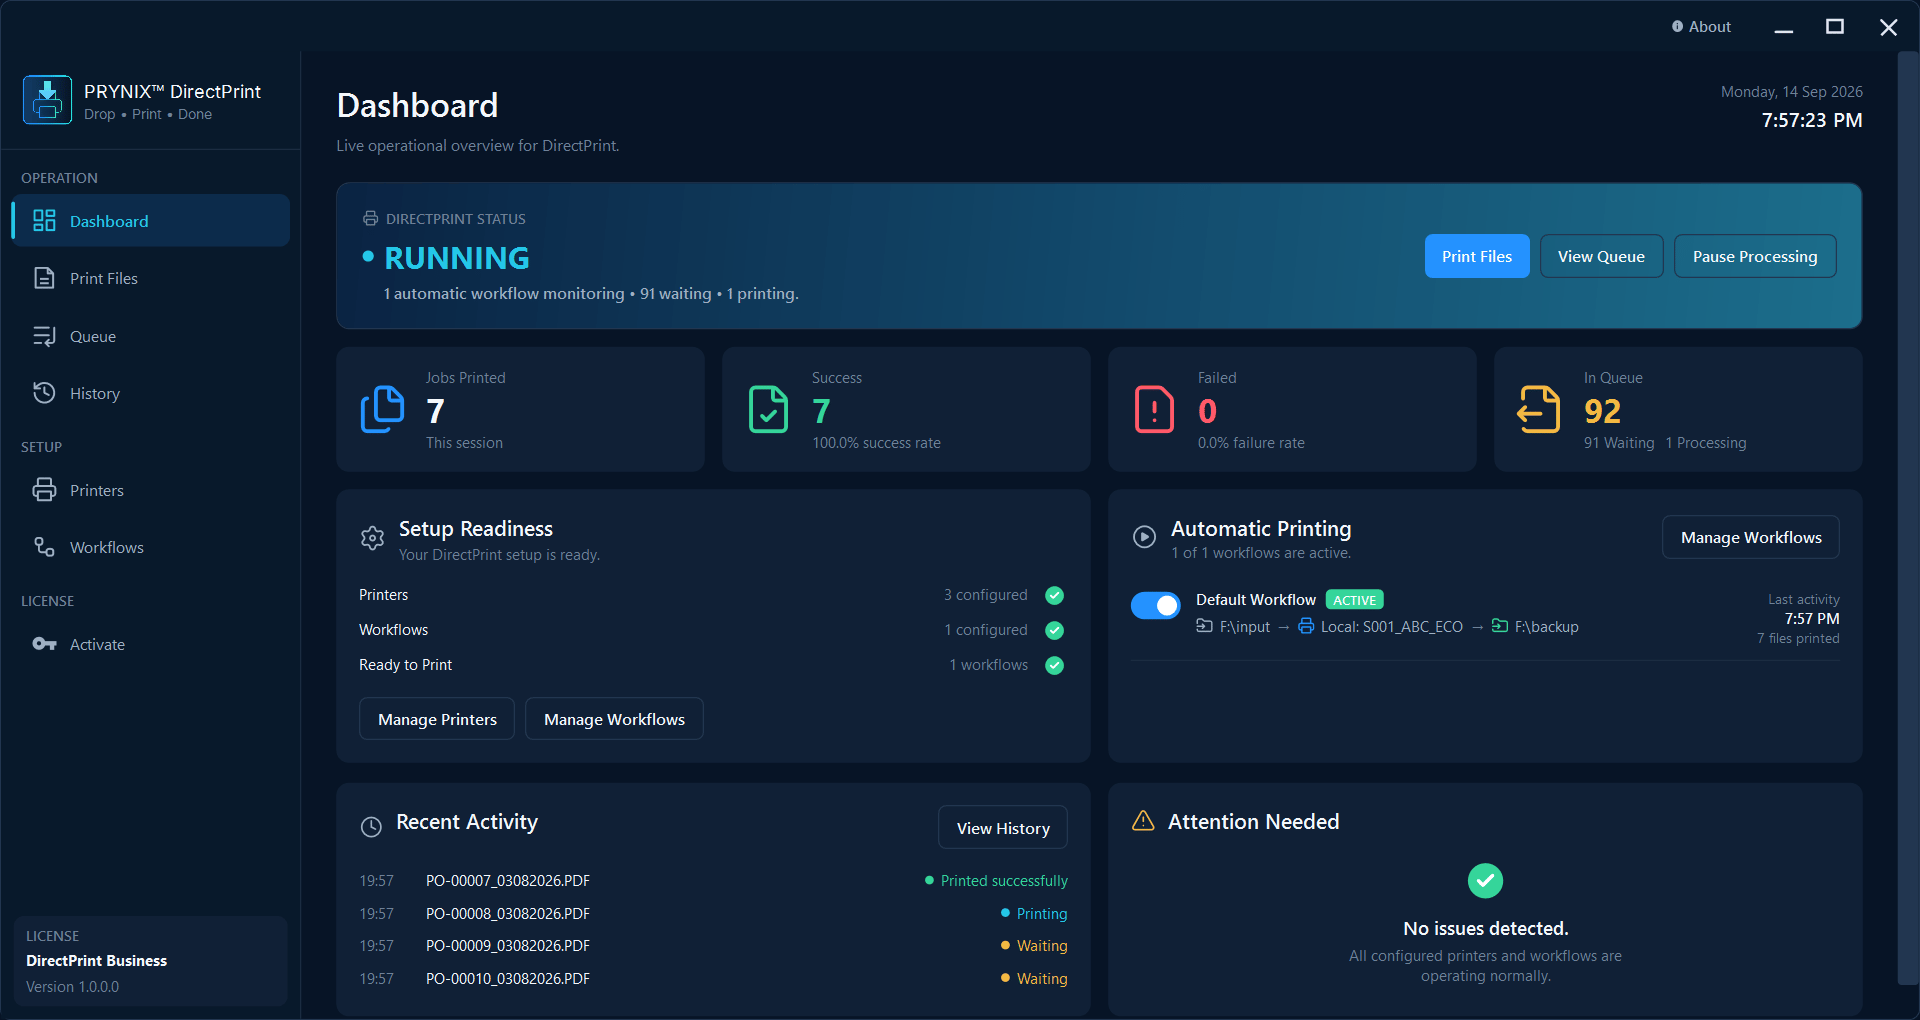Click the Print Files document icon
The image size is (1920, 1020).
tap(44, 278)
